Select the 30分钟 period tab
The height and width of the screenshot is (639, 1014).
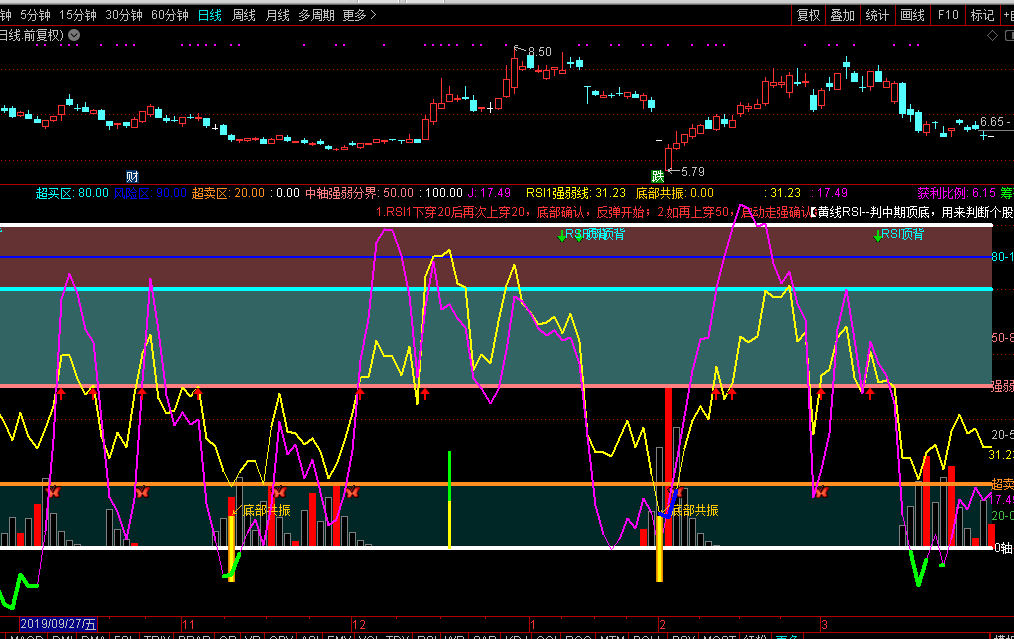coord(124,15)
